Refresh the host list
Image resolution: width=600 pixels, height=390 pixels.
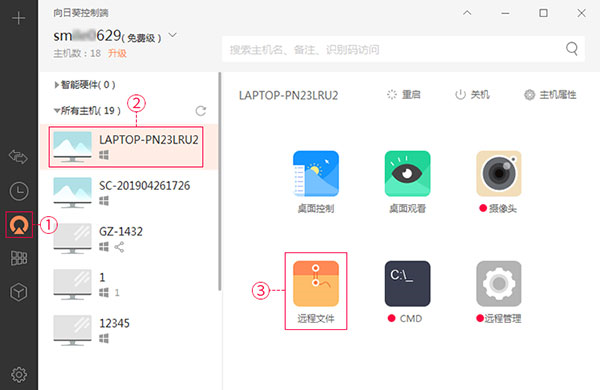[x=201, y=111]
